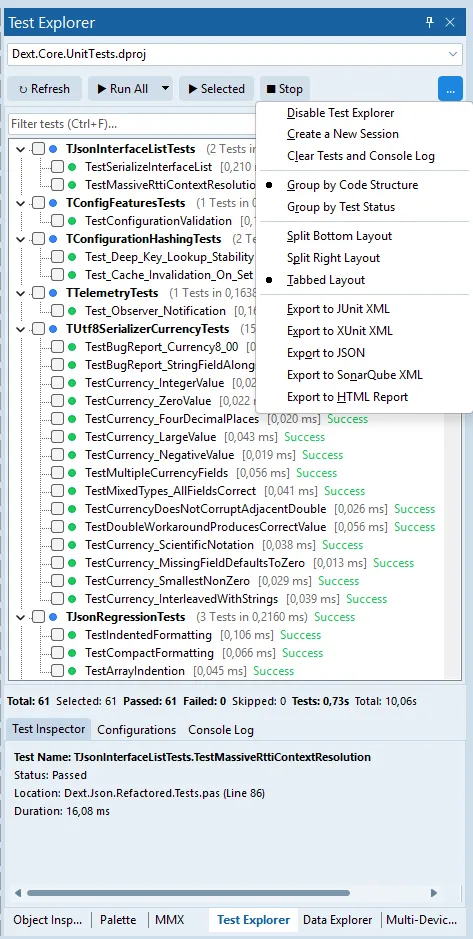Collapse the TJsonRegressionTests node
The height and width of the screenshot is (939, 473).
[21, 617]
